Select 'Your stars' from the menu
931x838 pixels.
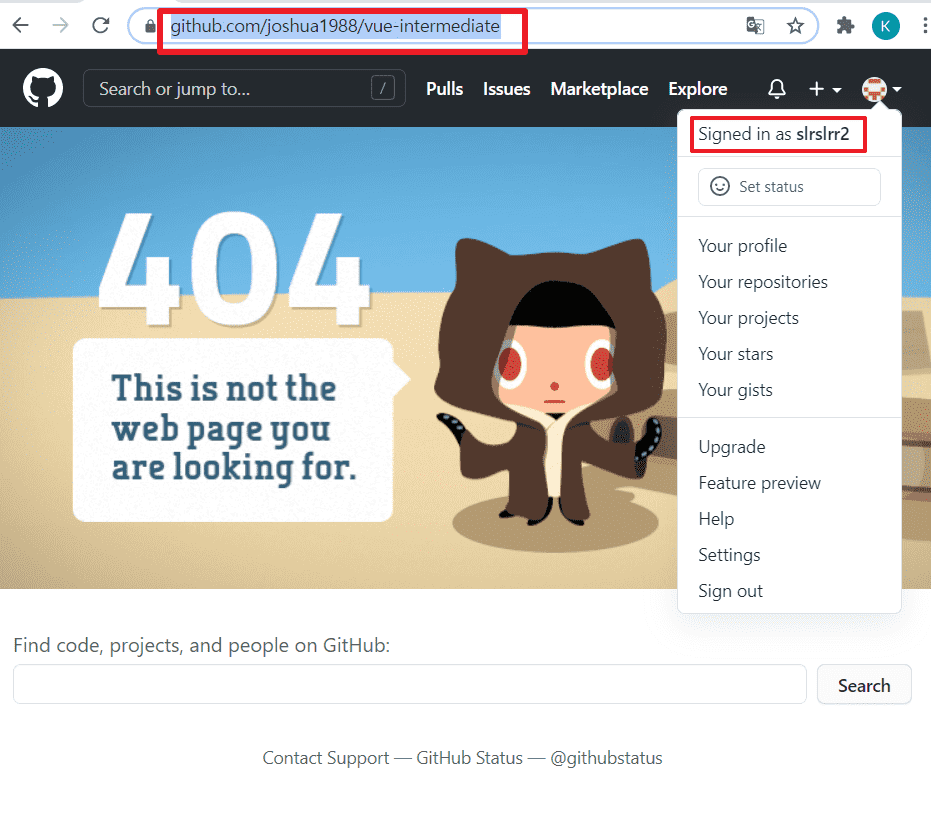click(735, 354)
